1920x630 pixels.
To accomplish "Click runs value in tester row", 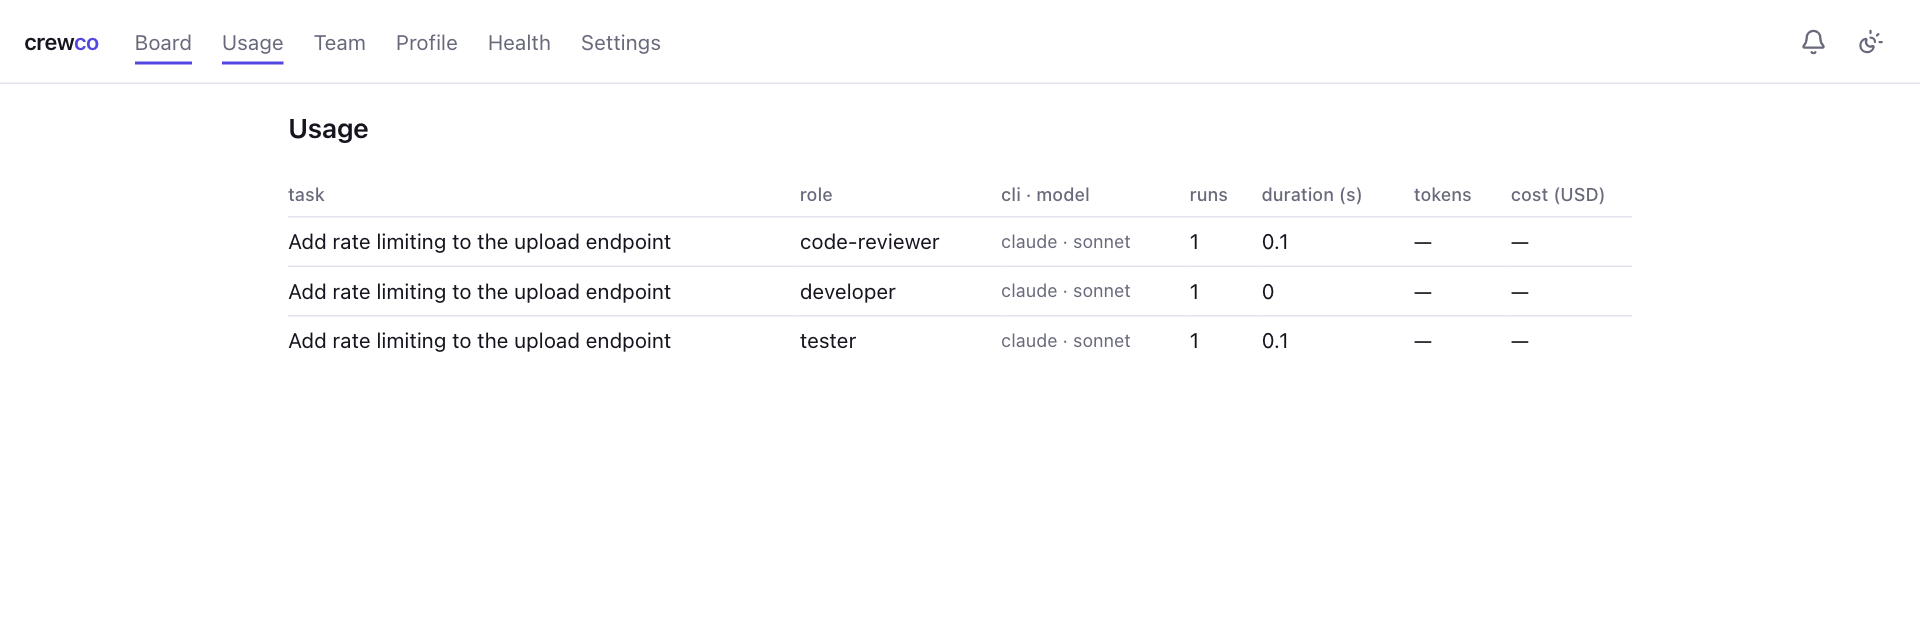I will (x=1194, y=341).
